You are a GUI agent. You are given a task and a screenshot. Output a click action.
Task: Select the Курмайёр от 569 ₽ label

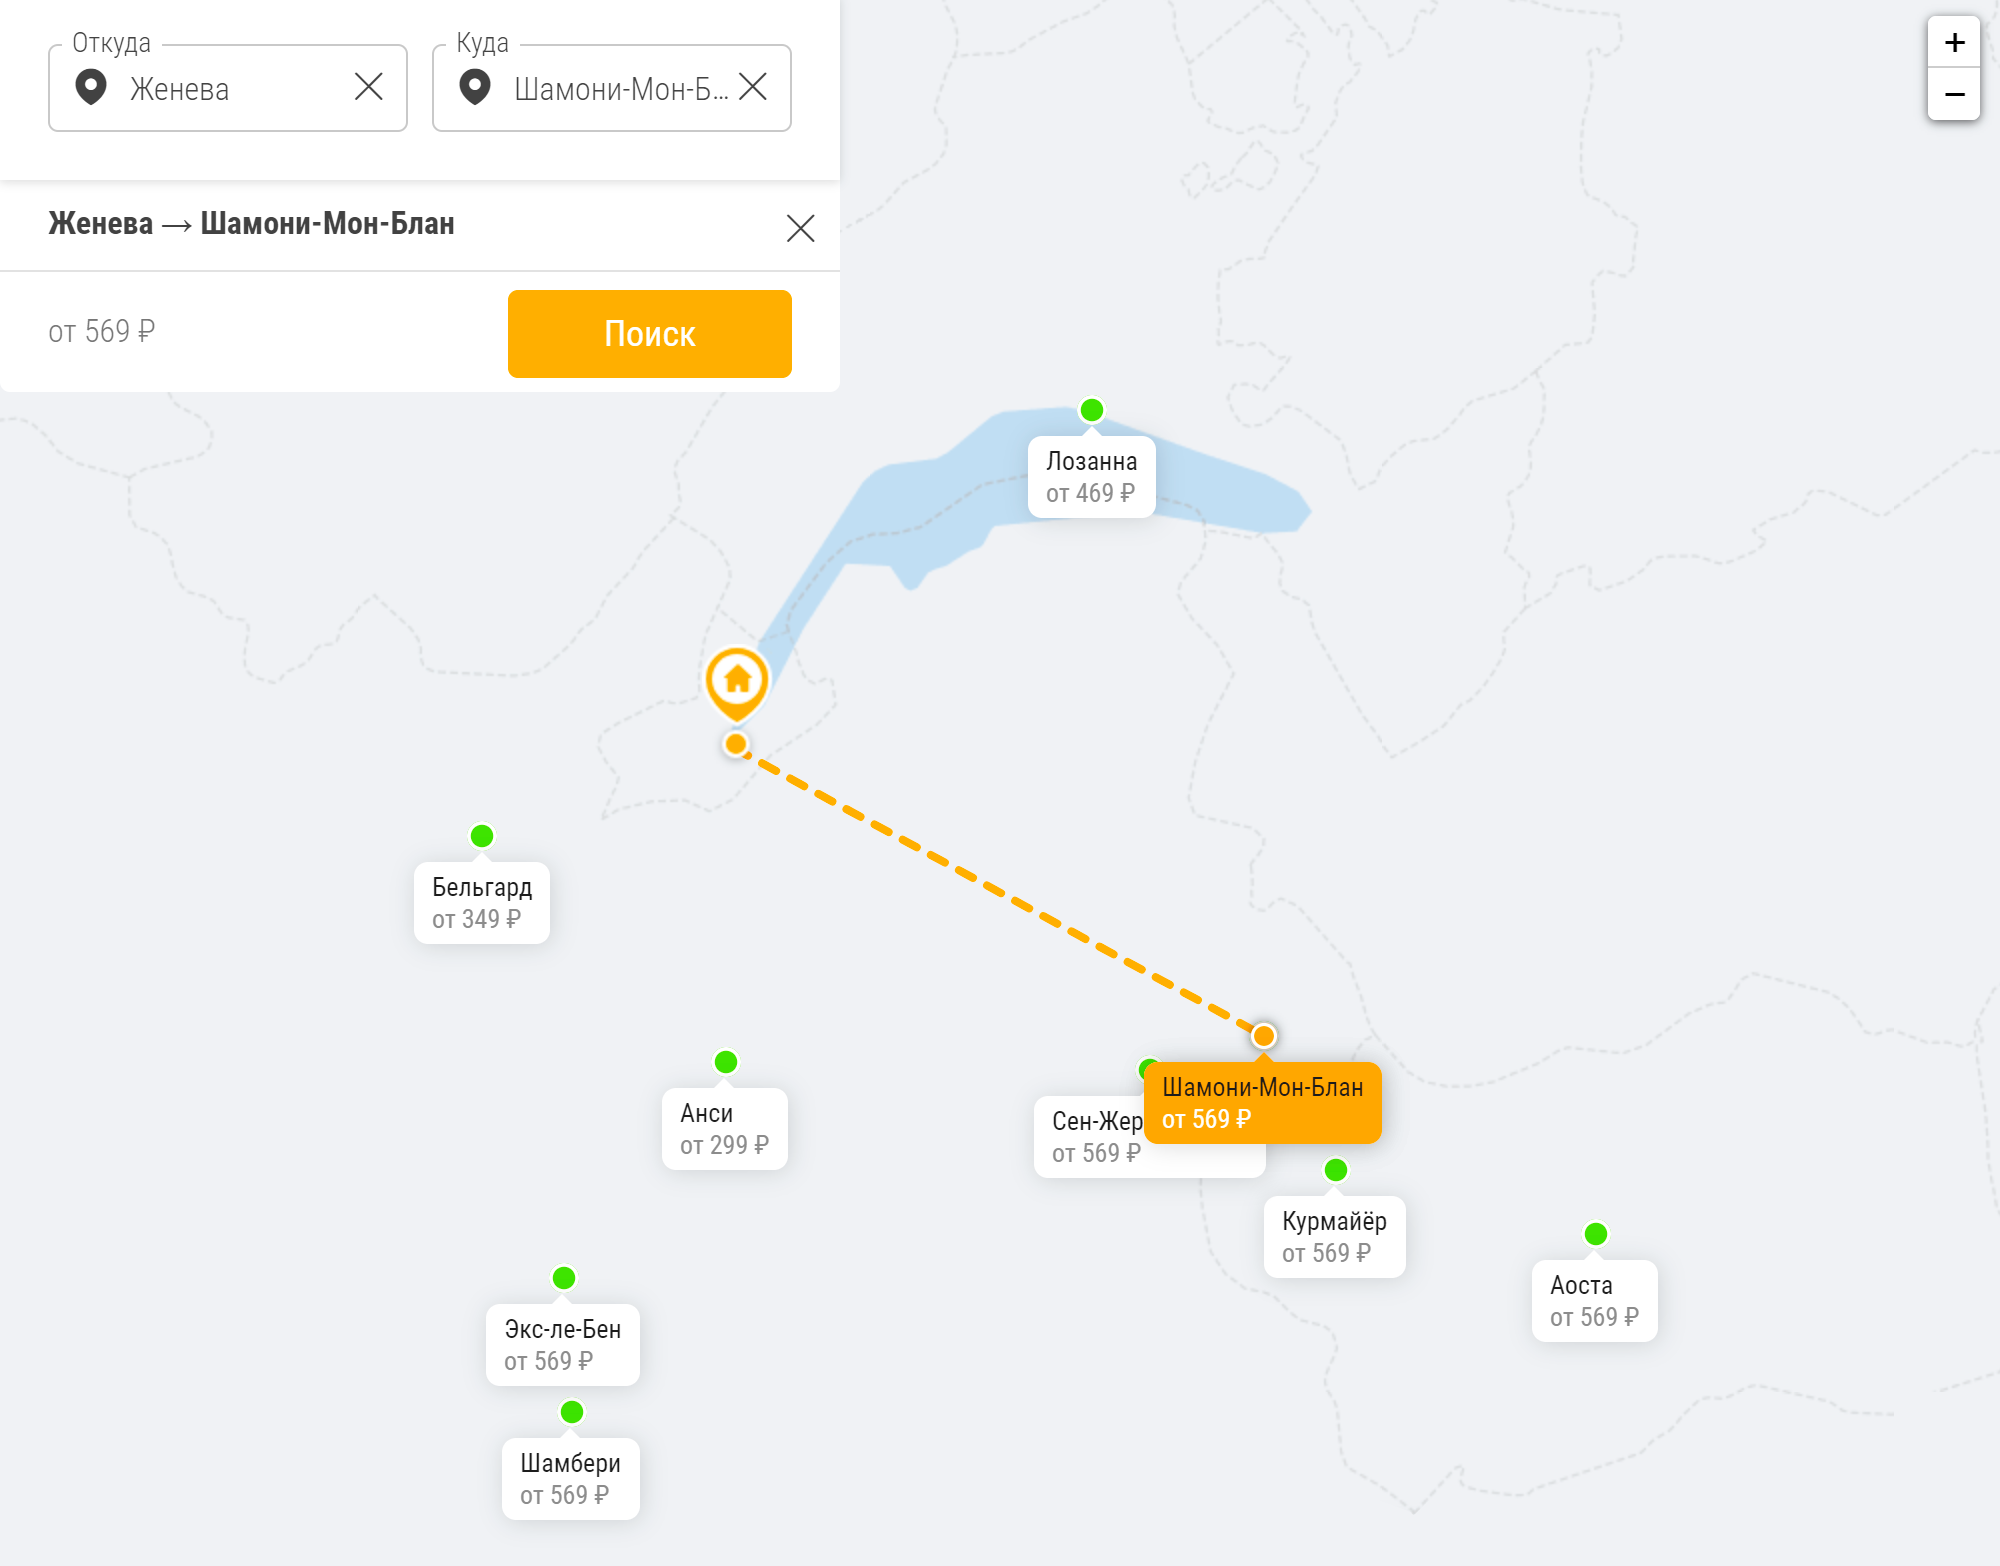(x=1335, y=1237)
